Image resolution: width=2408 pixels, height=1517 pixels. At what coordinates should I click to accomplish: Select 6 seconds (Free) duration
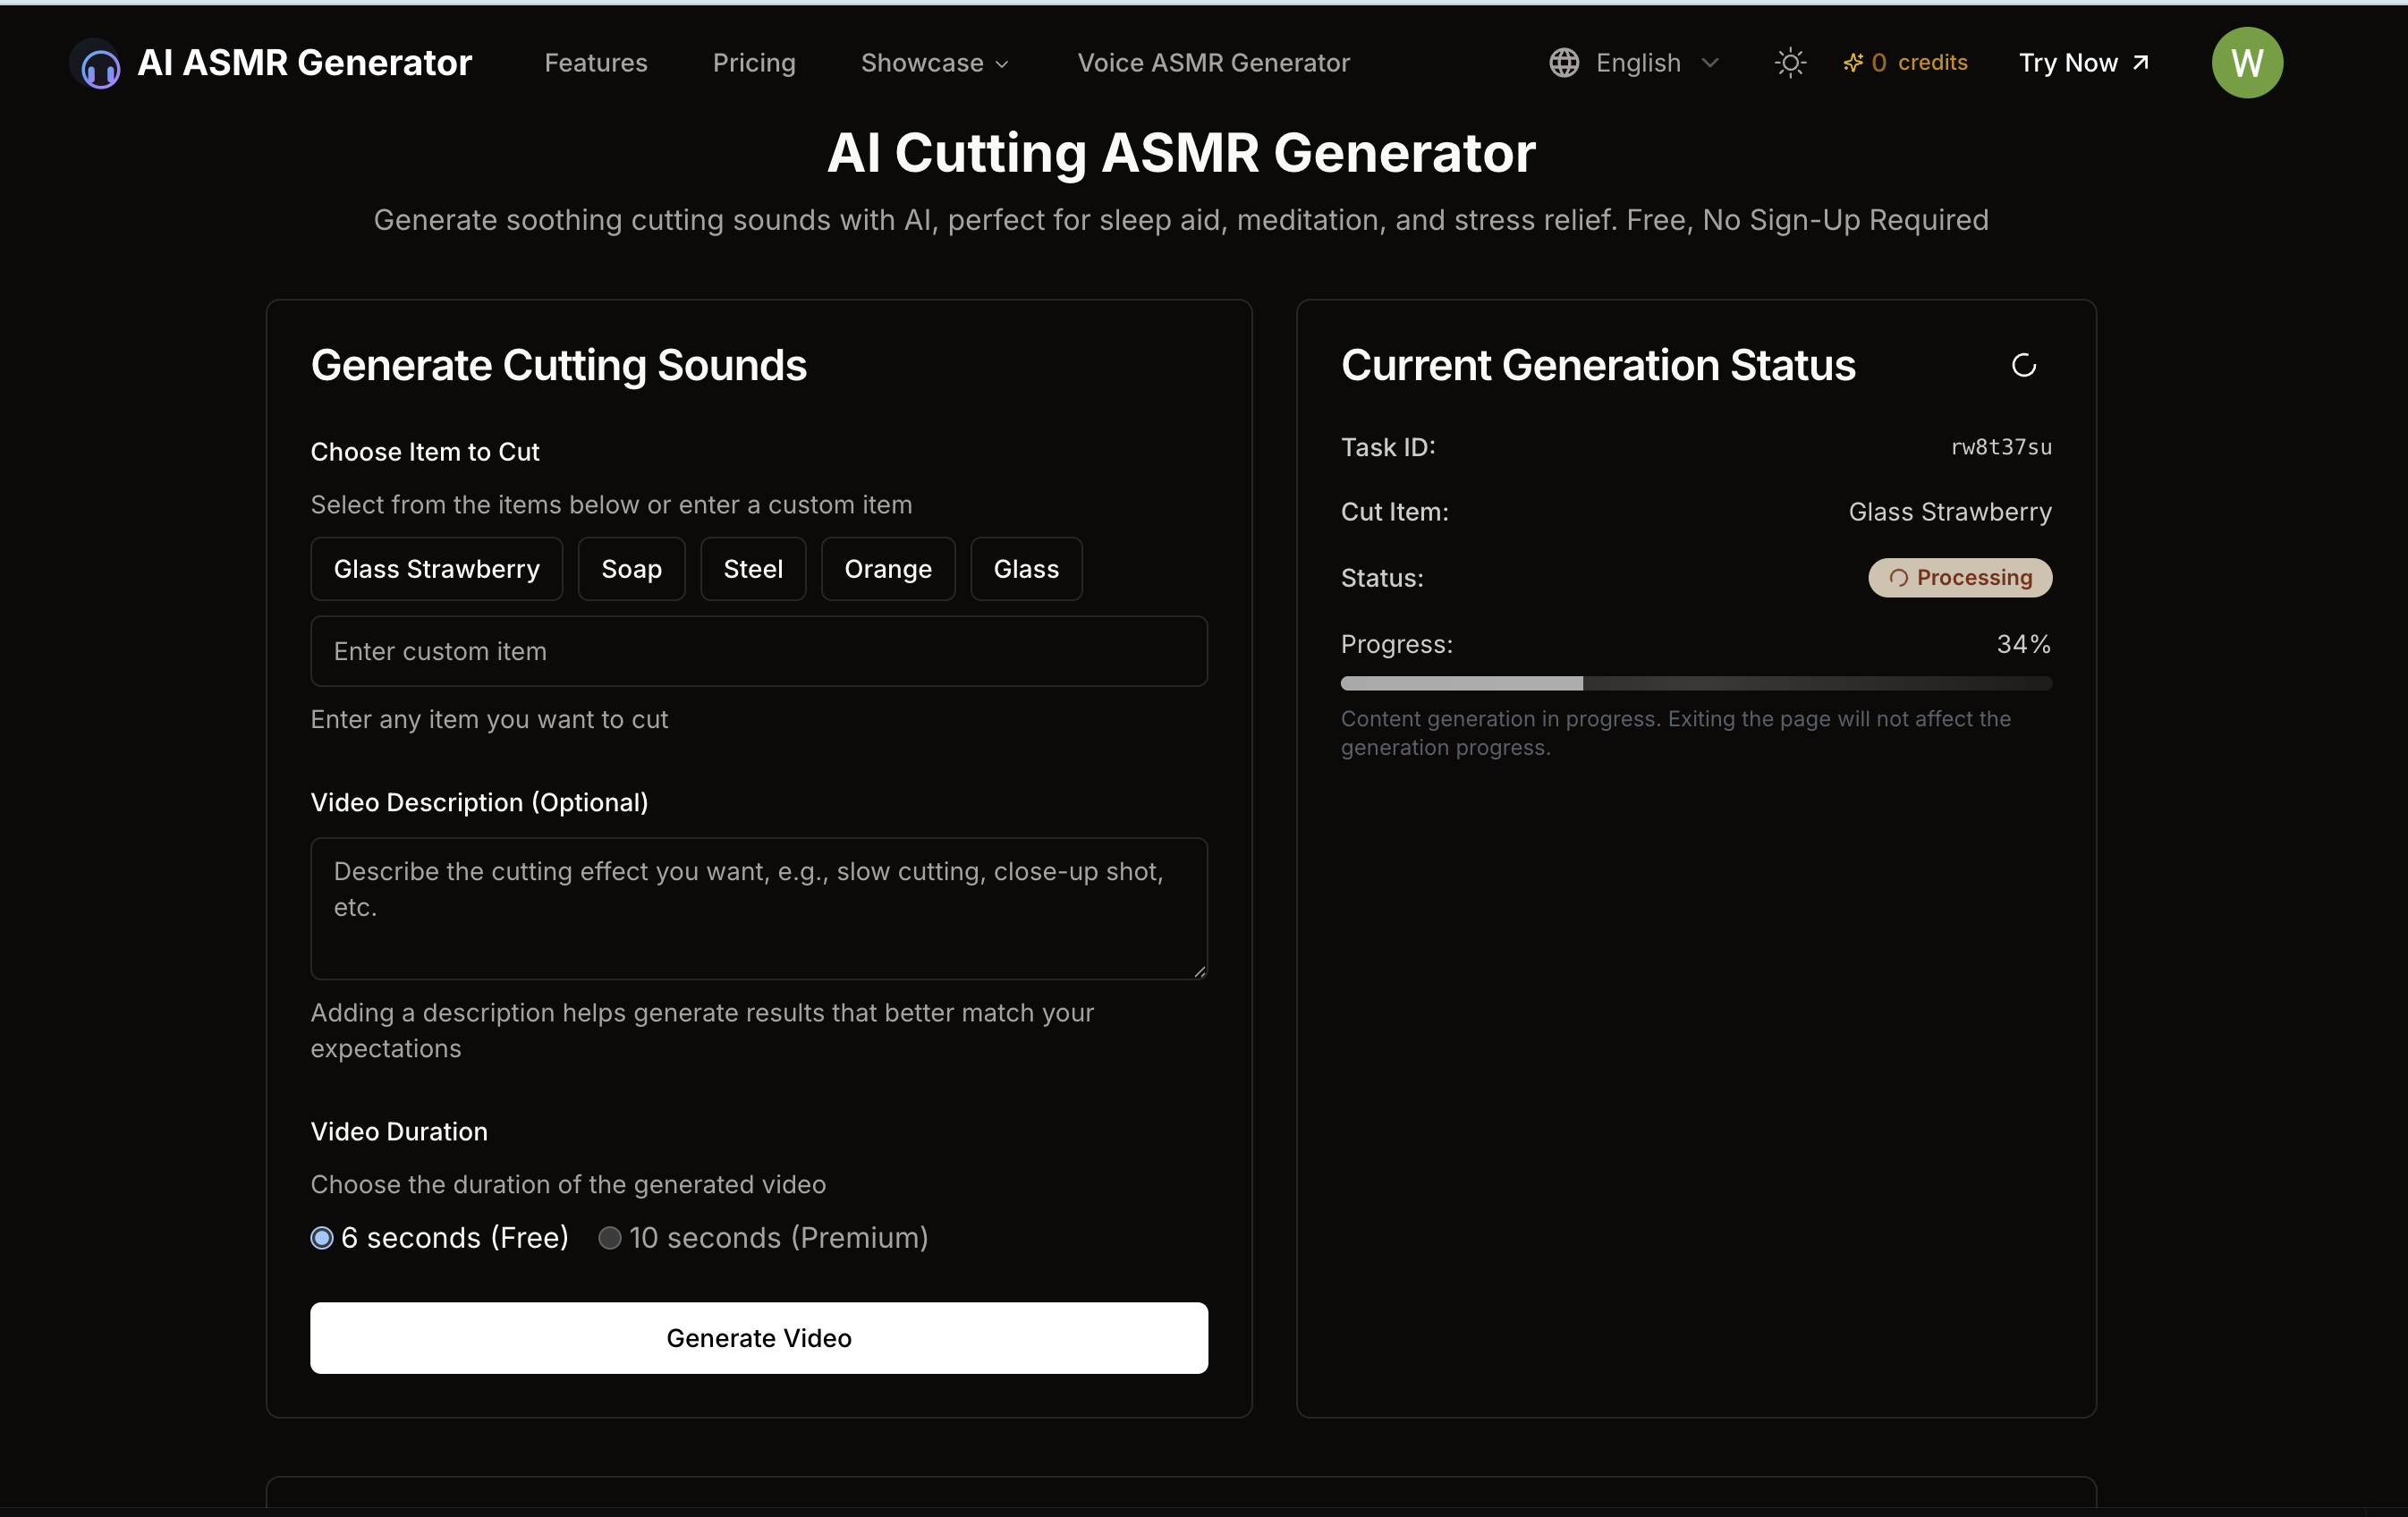(x=322, y=1238)
